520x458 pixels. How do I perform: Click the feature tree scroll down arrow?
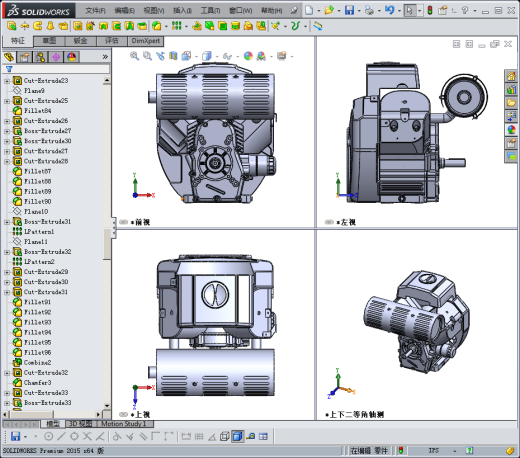(x=107, y=406)
